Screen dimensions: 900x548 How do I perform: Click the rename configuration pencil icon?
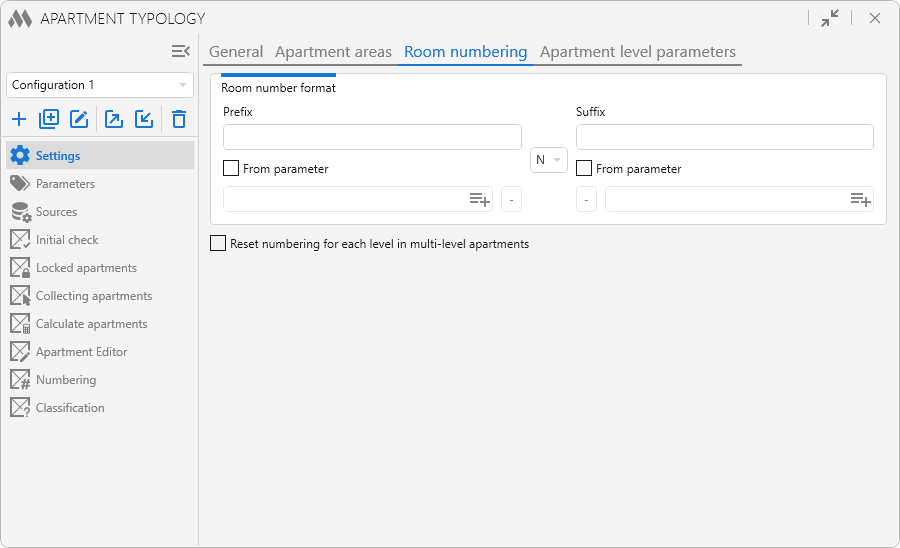[79, 120]
